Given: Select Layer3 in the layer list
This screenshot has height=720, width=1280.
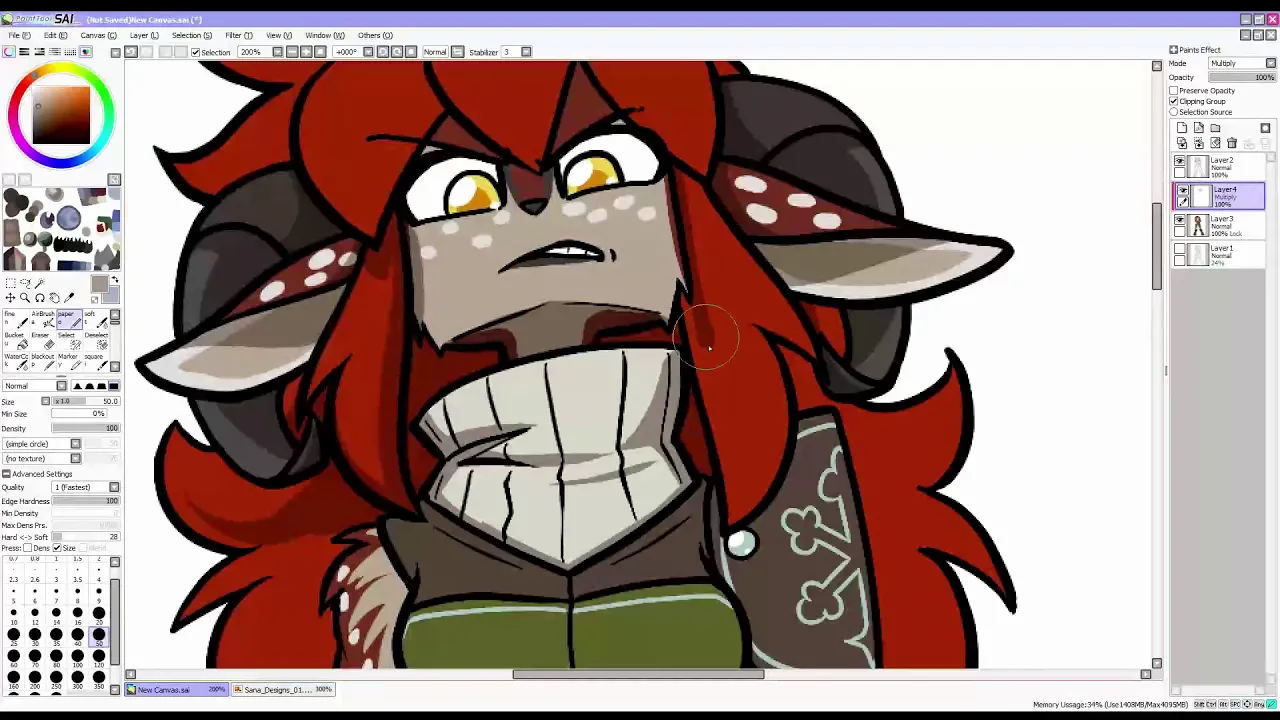Looking at the screenshot, I should (1219, 226).
